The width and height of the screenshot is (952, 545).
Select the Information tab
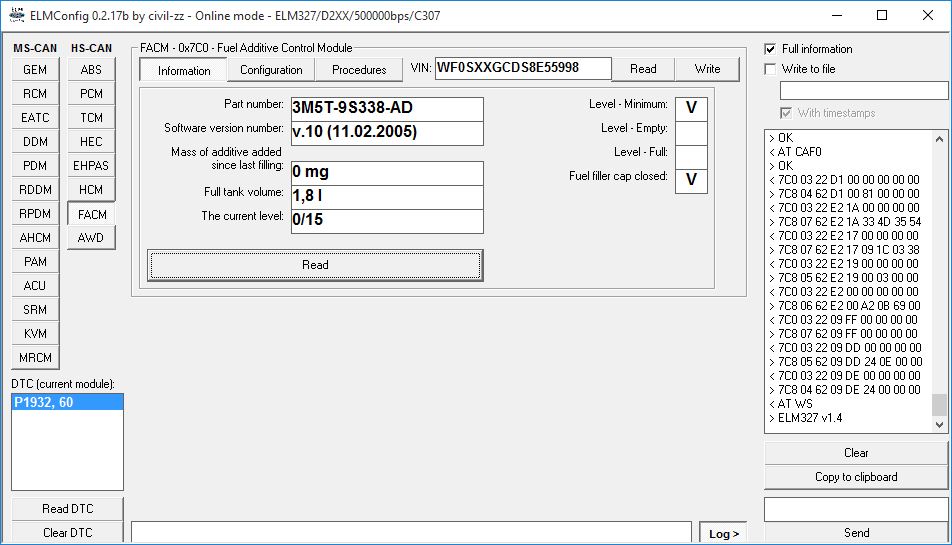pos(184,70)
